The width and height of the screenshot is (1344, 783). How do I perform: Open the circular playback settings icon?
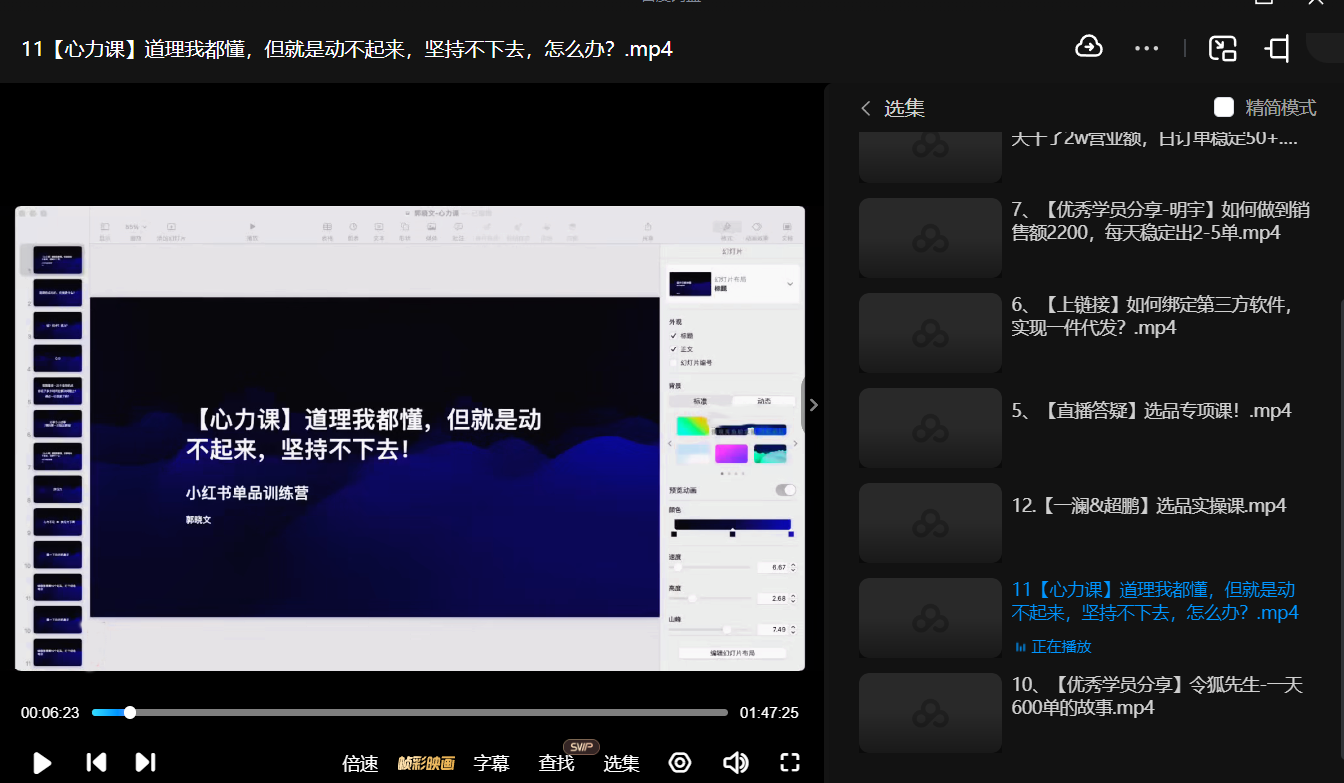point(680,763)
